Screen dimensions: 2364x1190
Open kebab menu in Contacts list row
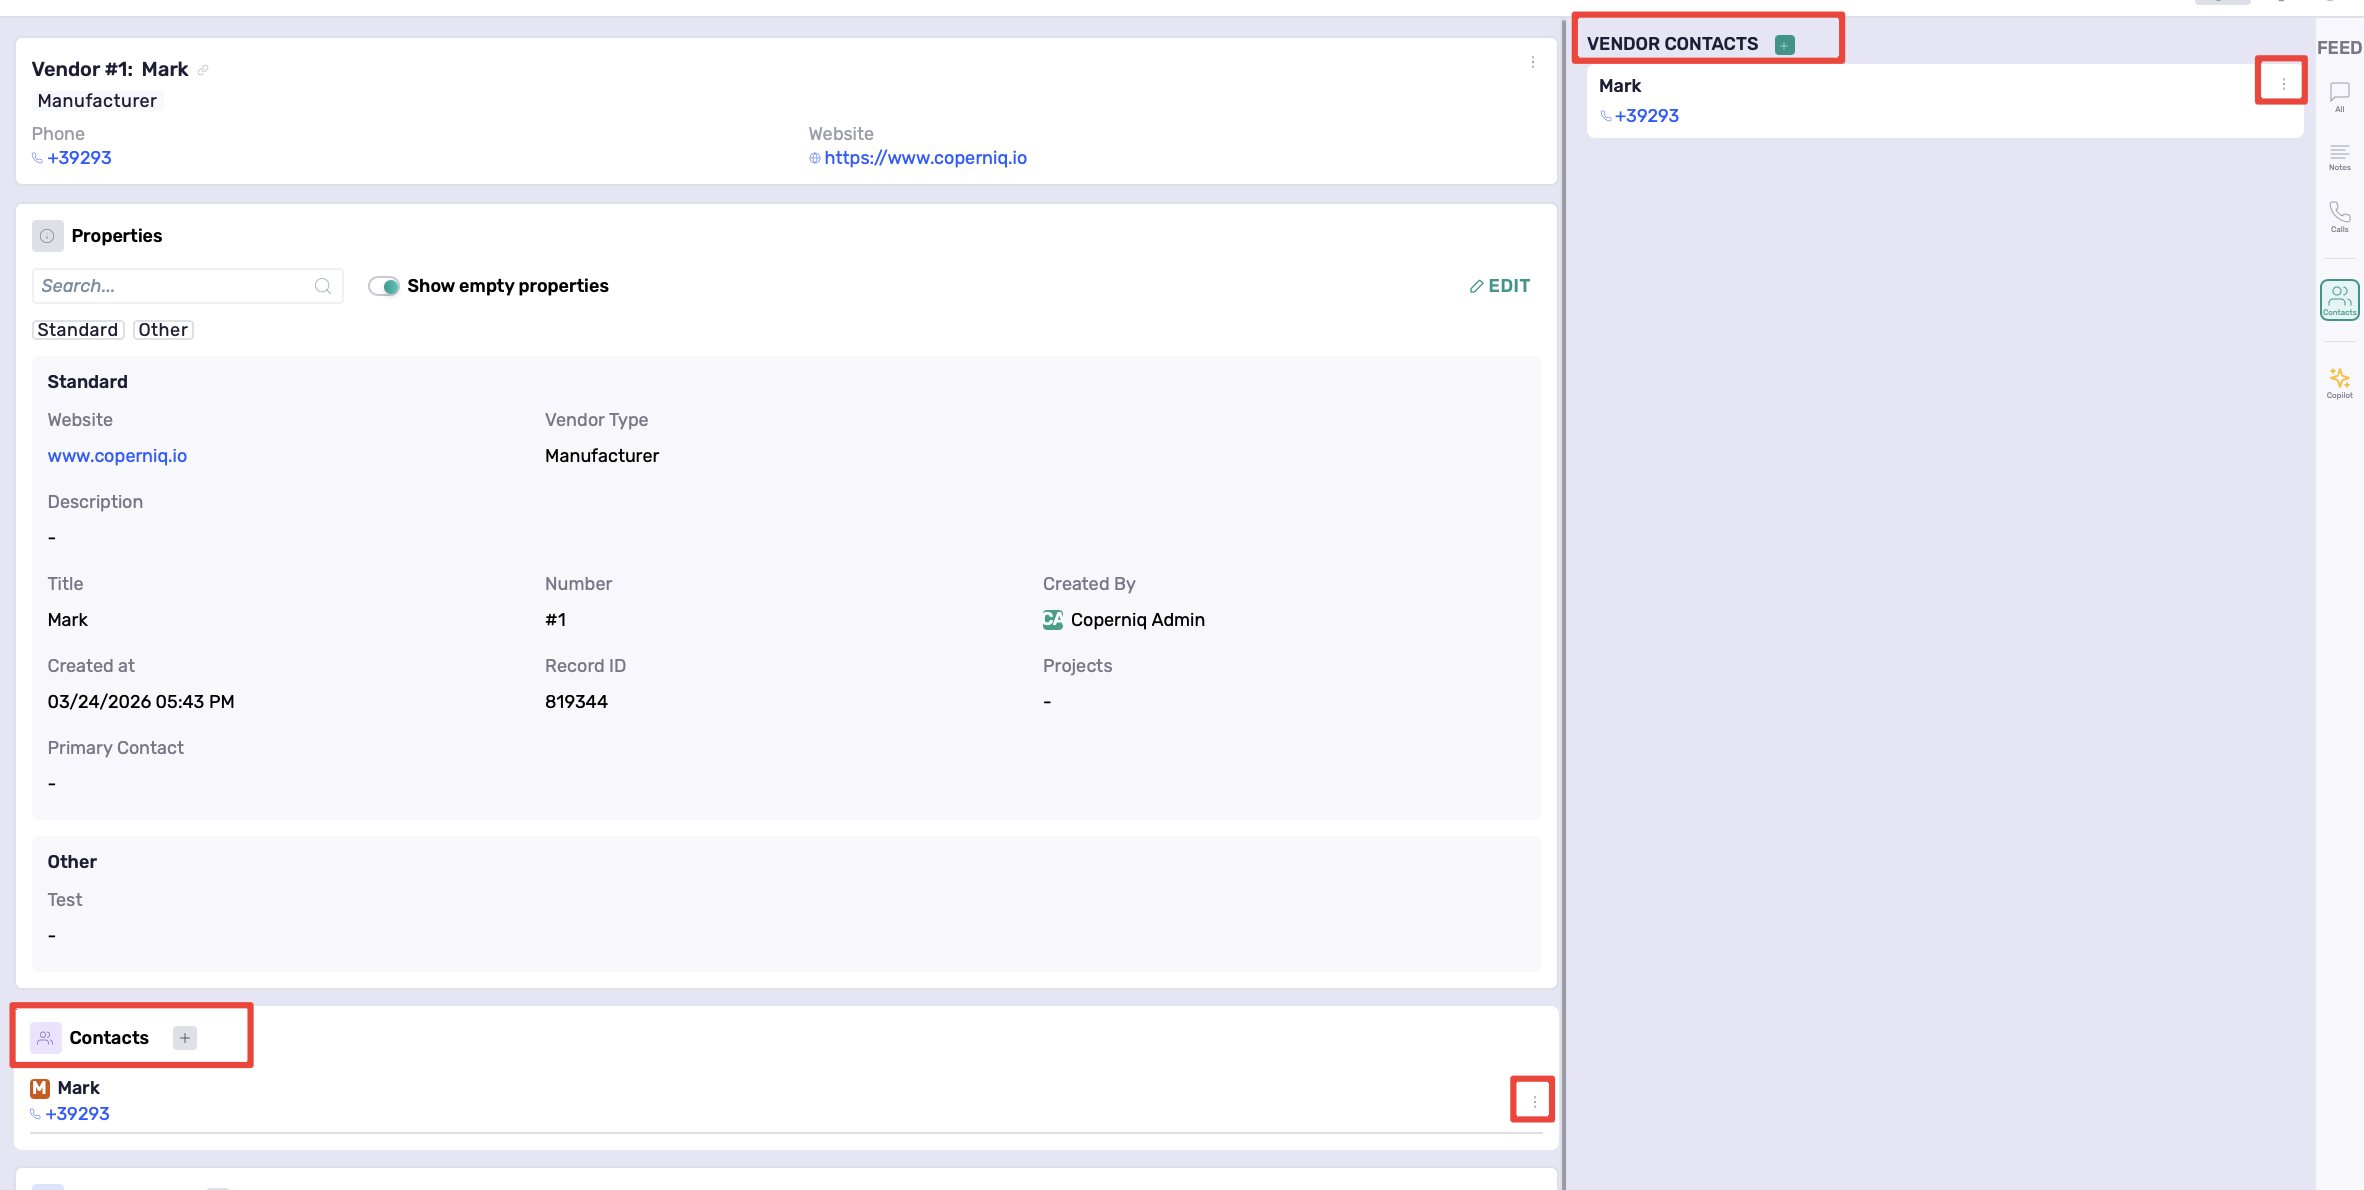pyautogui.click(x=1534, y=1101)
